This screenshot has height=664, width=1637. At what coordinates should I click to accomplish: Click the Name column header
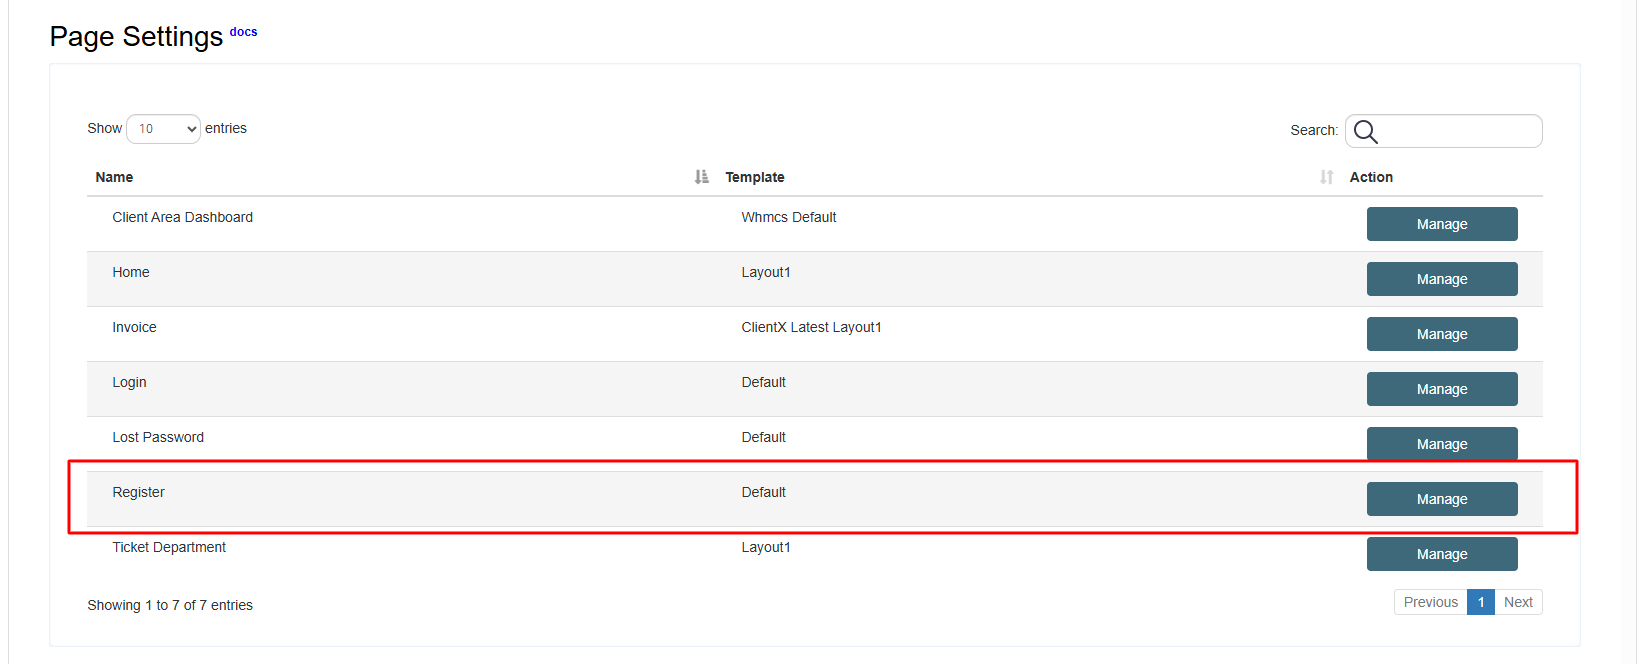(x=114, y=177)
